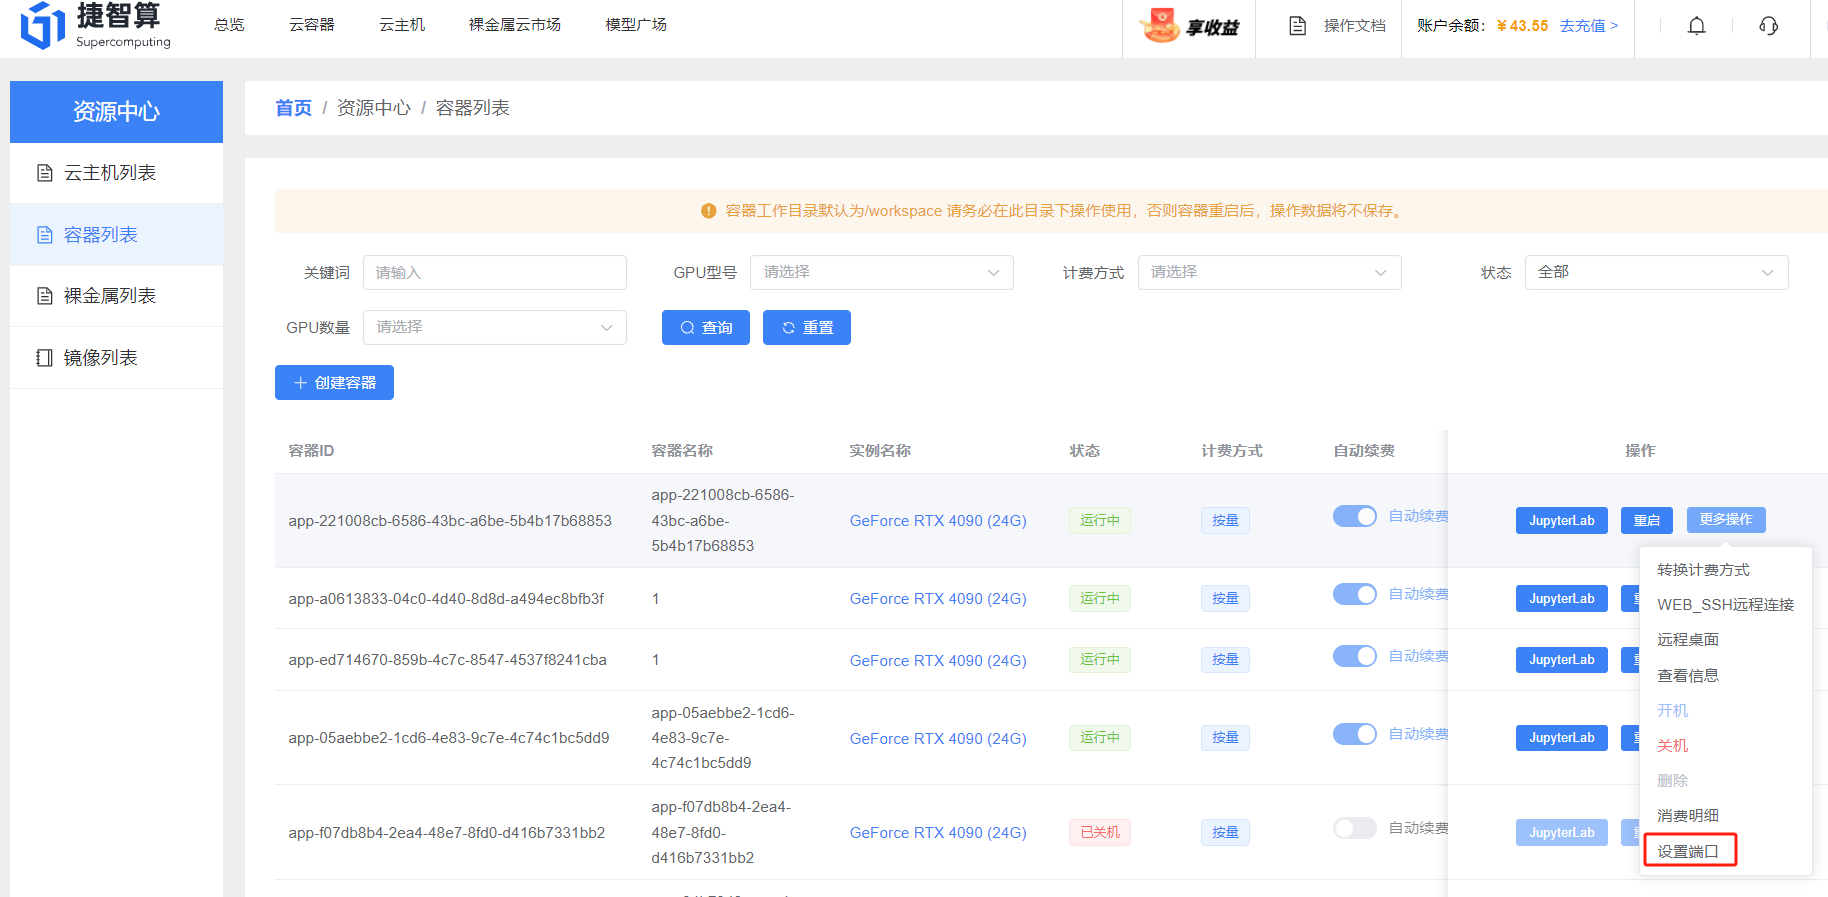Open the 云容器 top navigation tab

click(312, 25)
